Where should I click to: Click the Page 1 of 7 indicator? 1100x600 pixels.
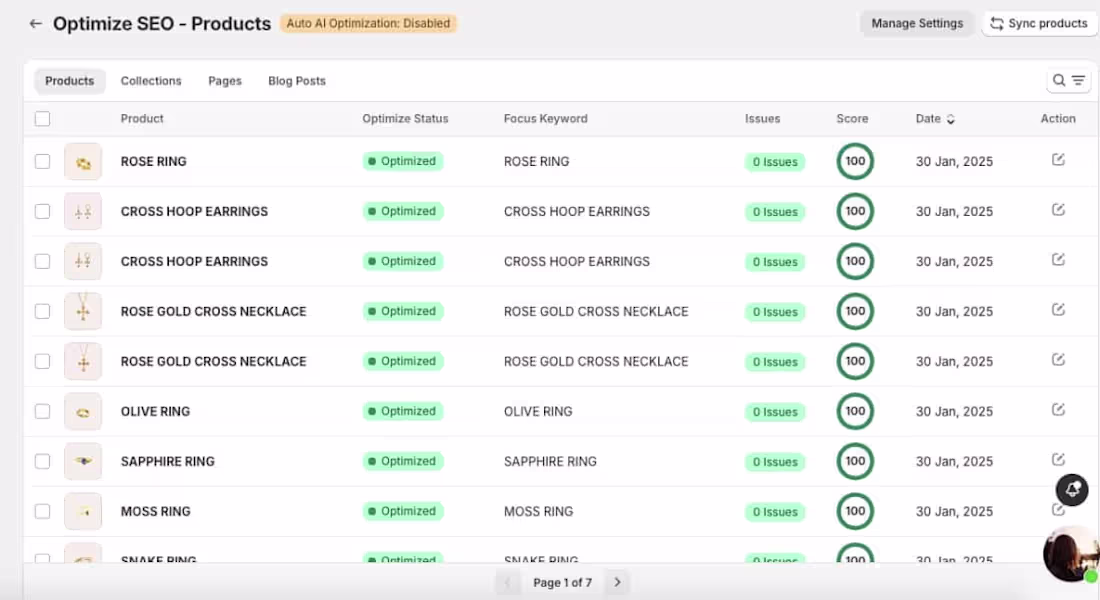563,582
